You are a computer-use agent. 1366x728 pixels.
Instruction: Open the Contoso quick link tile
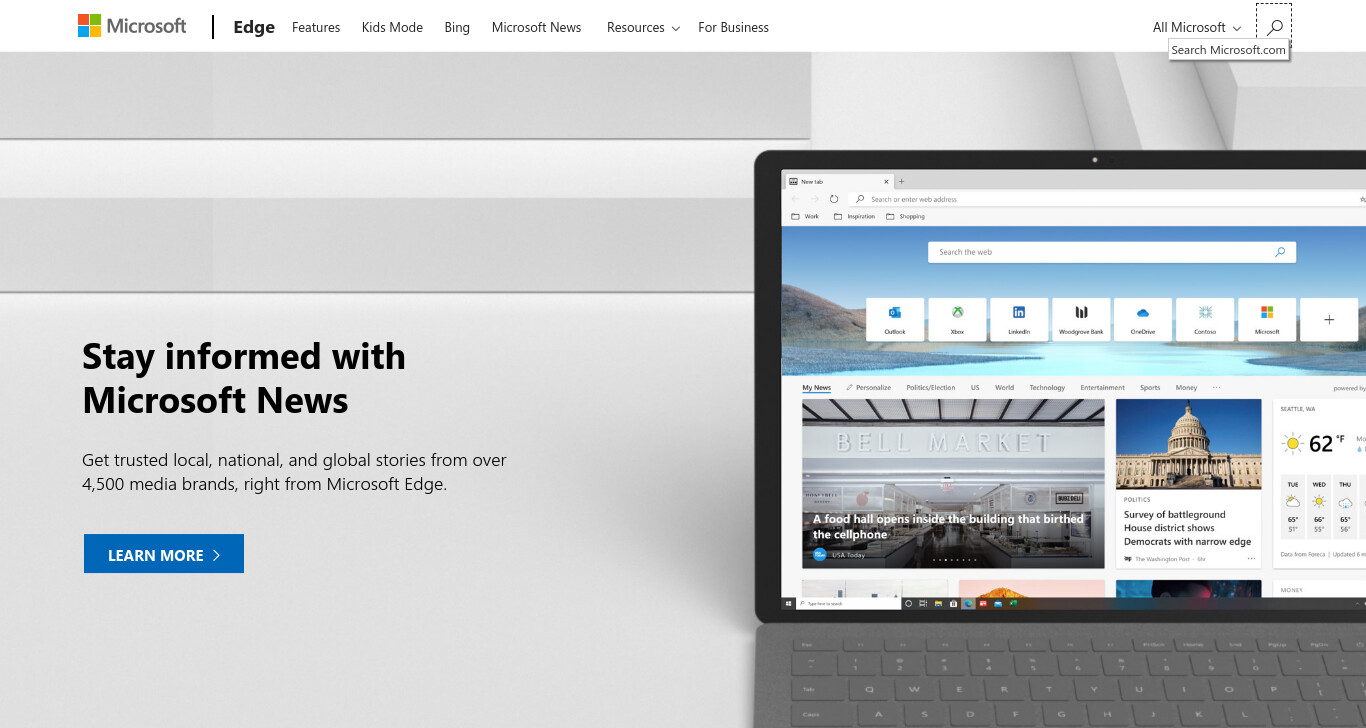tap(1205, 319)
